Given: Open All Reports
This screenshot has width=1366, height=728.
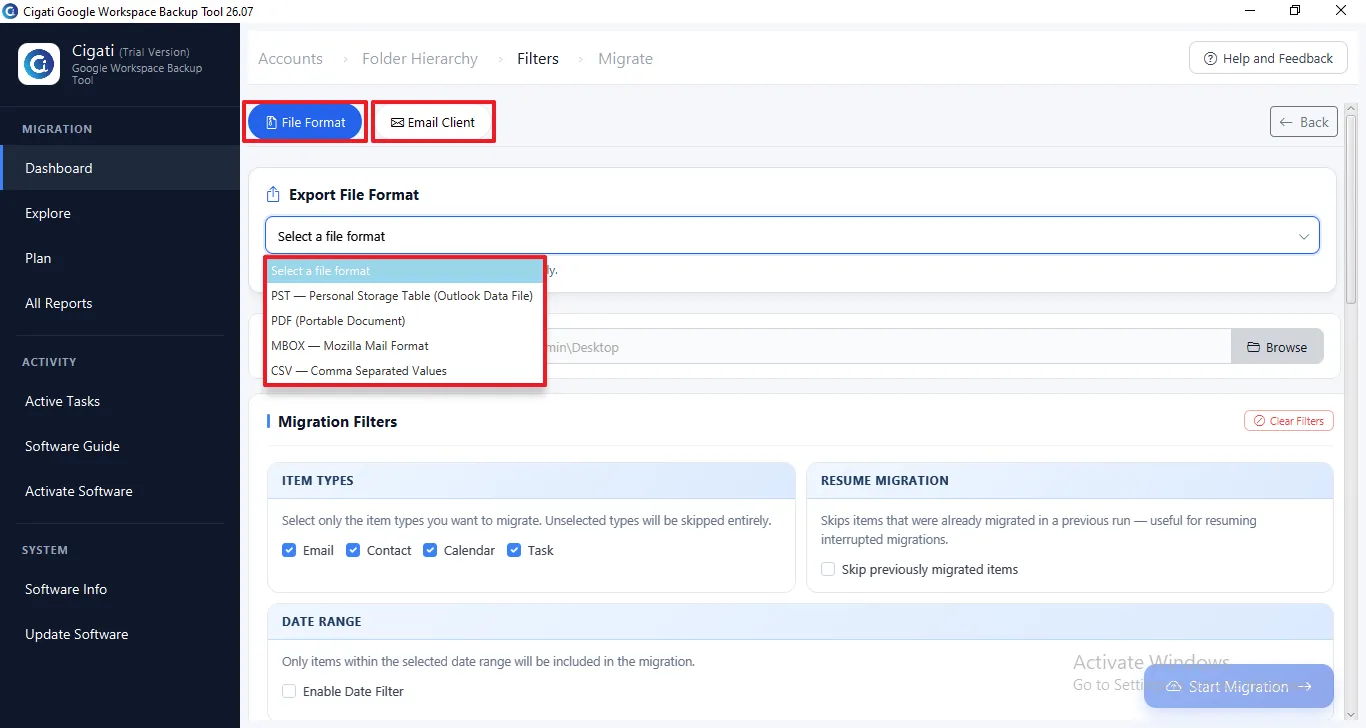Looking at the screenshot, I should [120, 303].
